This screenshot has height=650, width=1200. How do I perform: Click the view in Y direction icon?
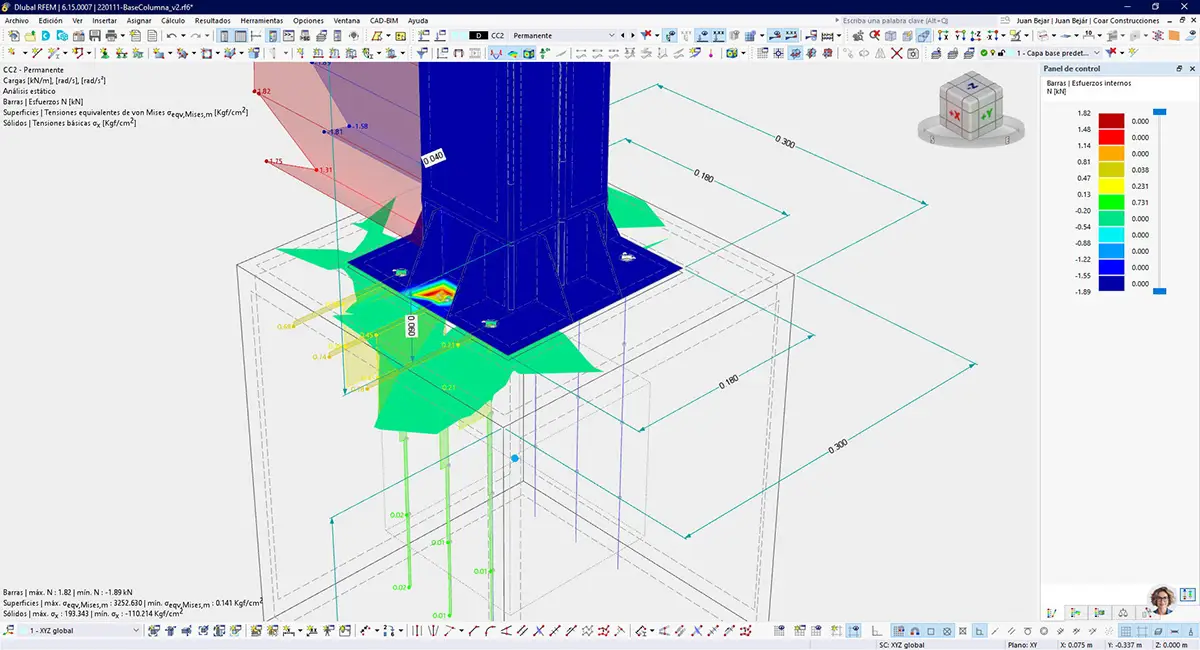coord(959,36)
